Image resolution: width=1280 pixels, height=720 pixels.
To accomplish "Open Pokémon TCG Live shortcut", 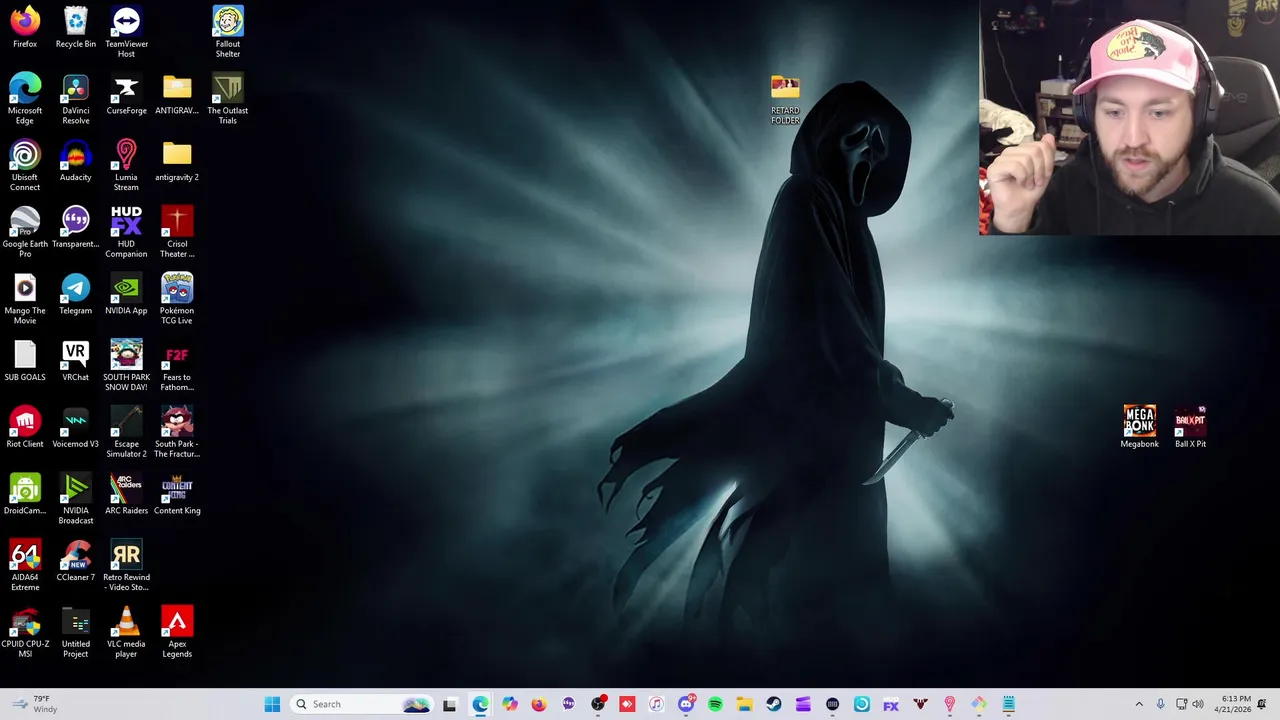I will [x=177, y=298].
